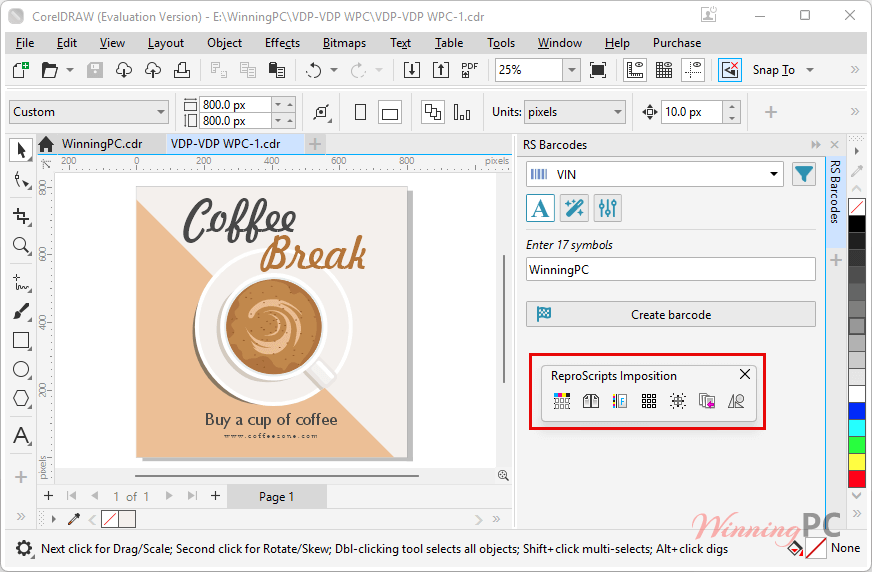Screen dimensions: 872x572
Task: Open the Tools menu
Action: 501,43
